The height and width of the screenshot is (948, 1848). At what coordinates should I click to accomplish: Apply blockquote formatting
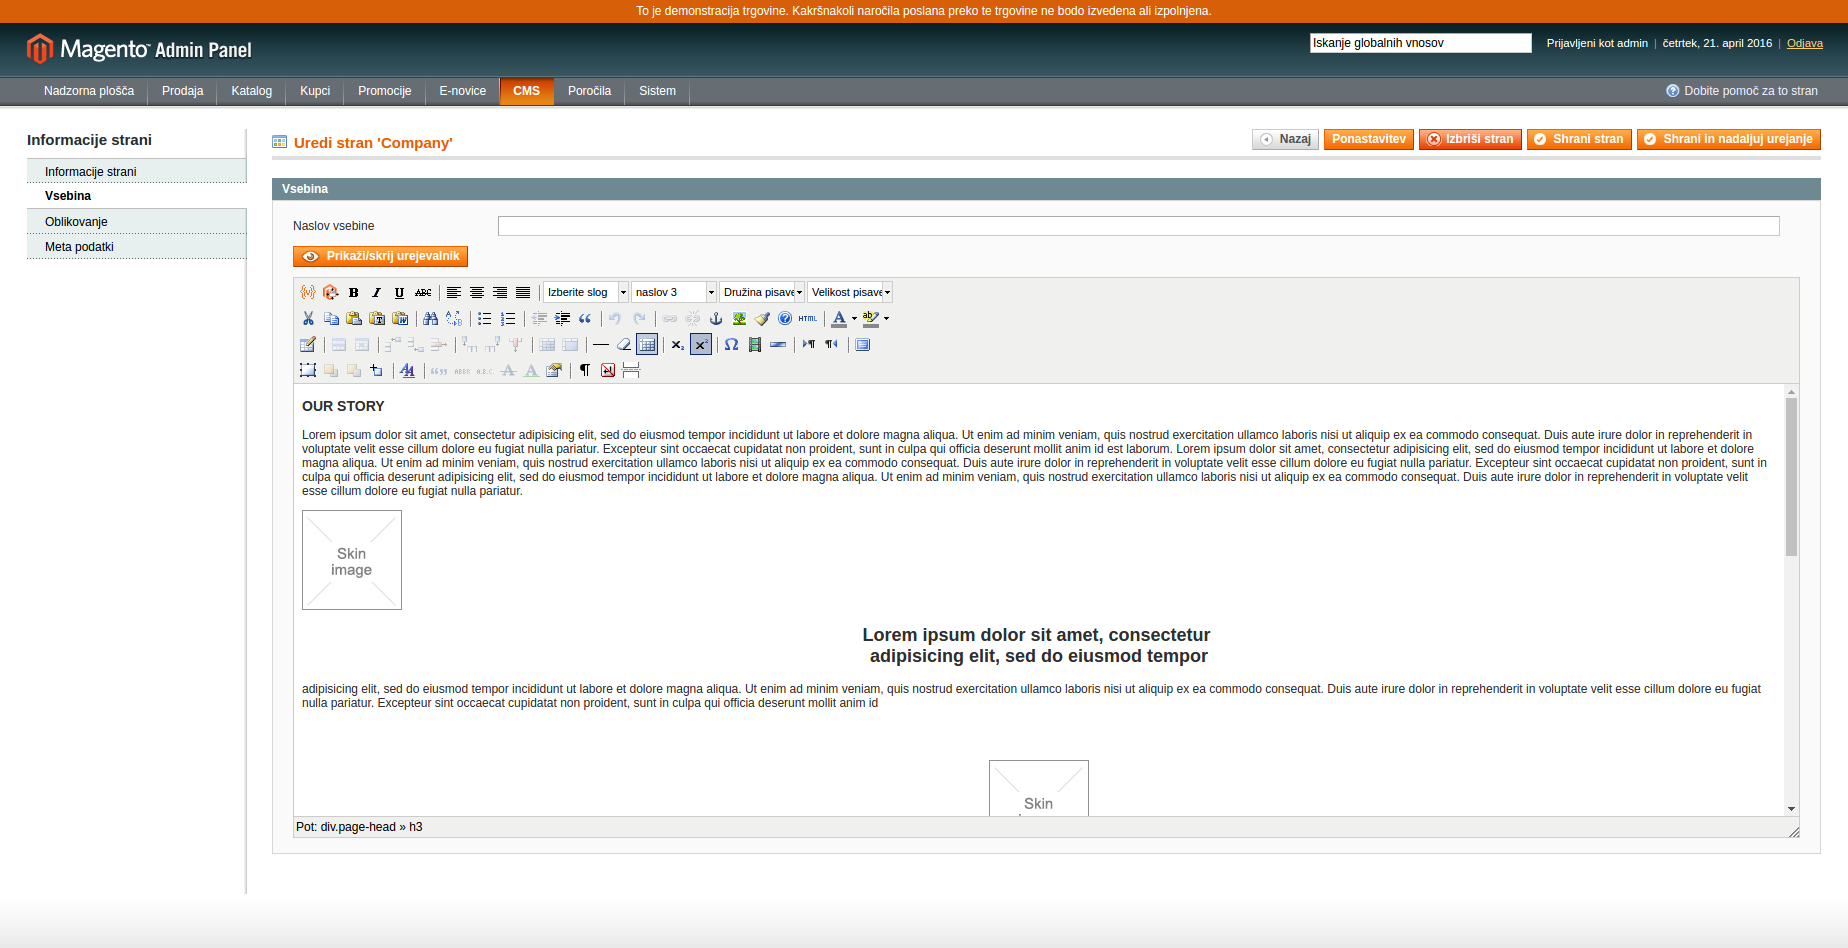click(585, 318)
